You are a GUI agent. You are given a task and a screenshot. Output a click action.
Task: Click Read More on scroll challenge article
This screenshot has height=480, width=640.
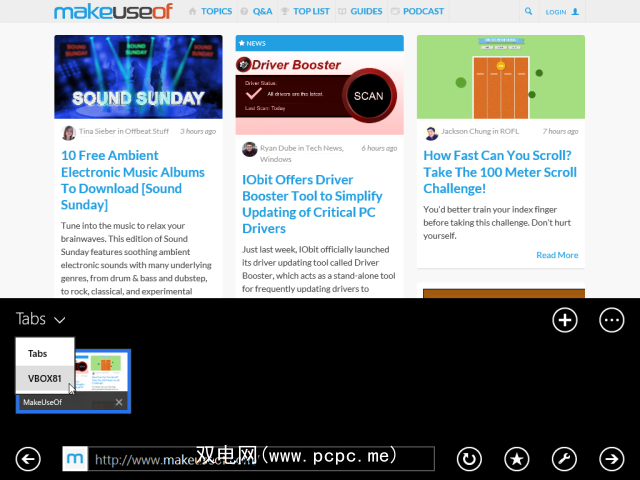coord(557,255)
